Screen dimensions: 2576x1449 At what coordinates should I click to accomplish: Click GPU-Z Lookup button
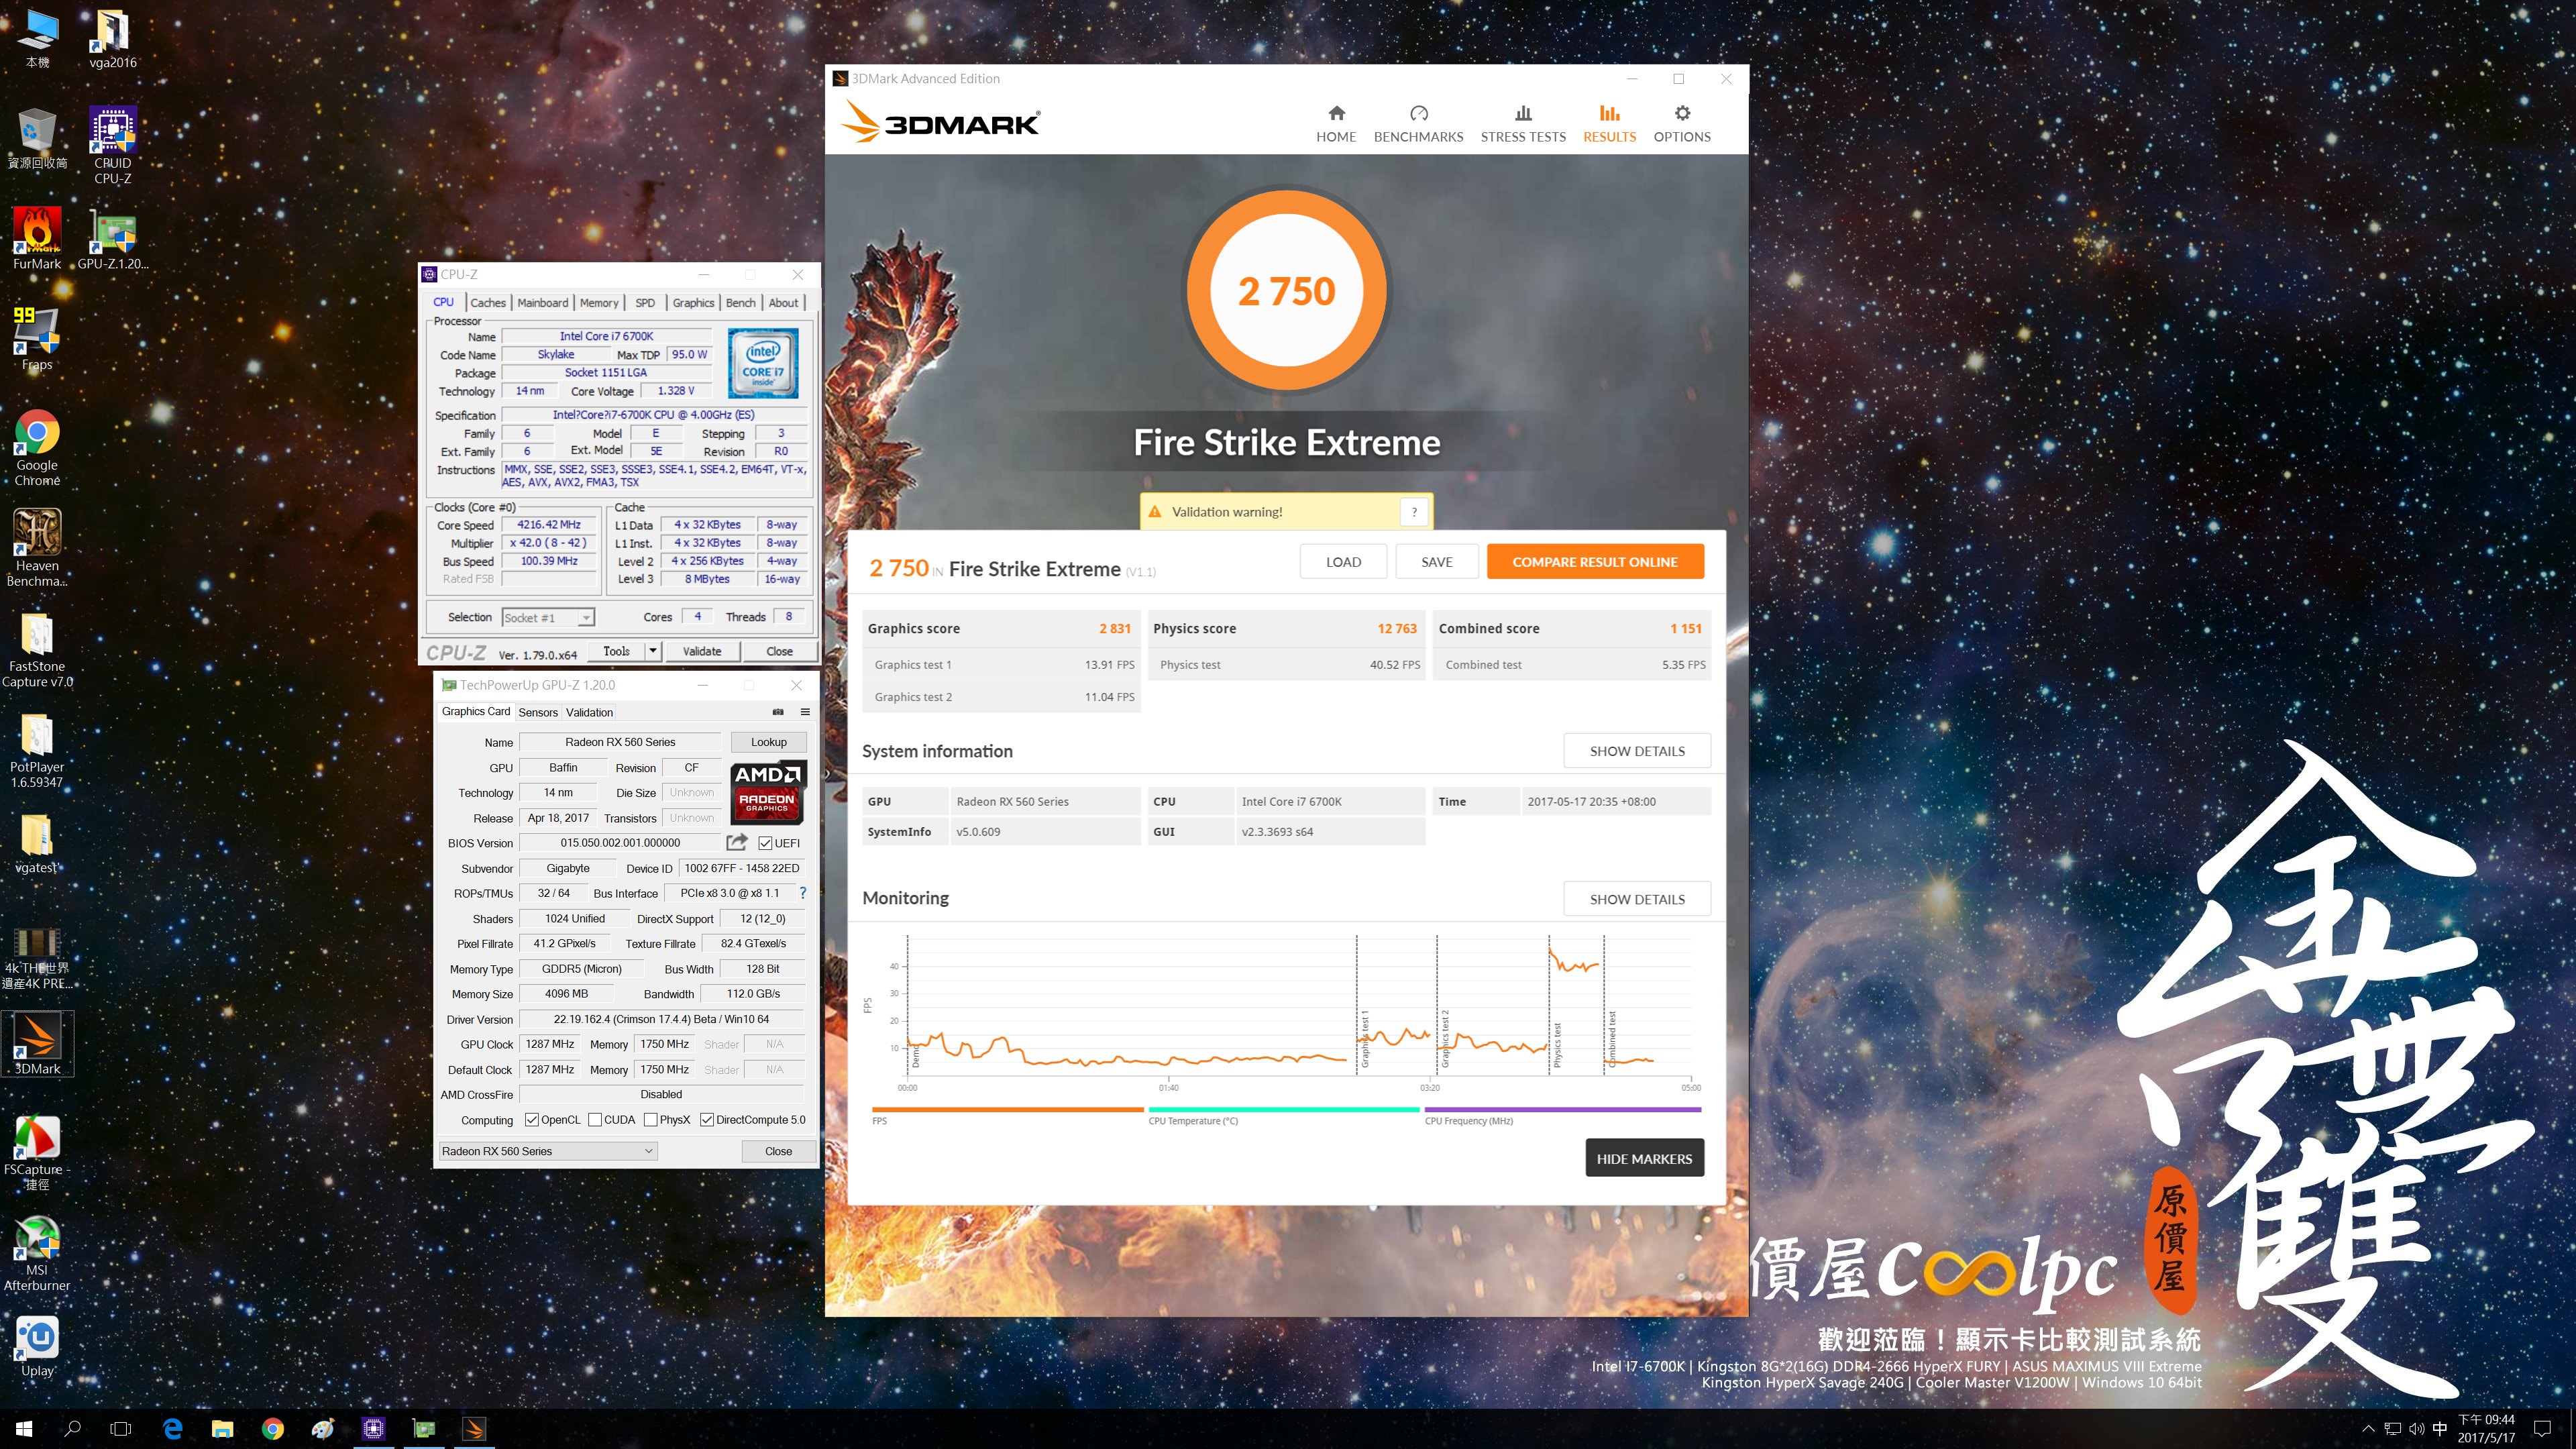[x=768, y=742]
